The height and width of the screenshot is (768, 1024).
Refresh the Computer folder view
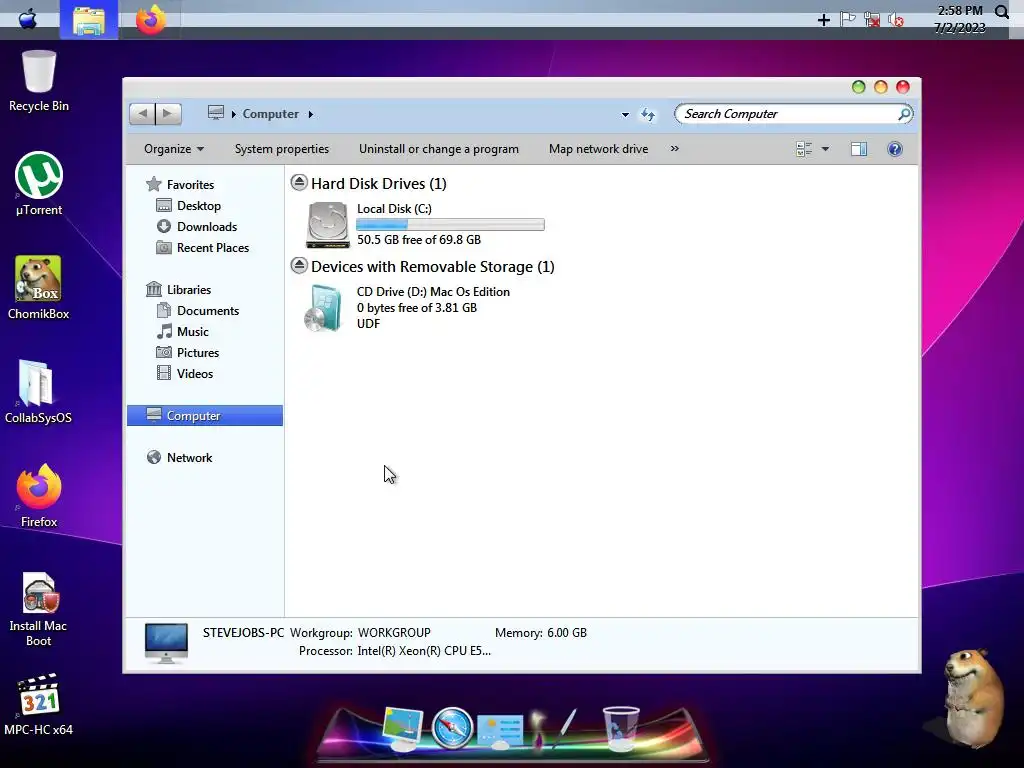click(648, 114)
